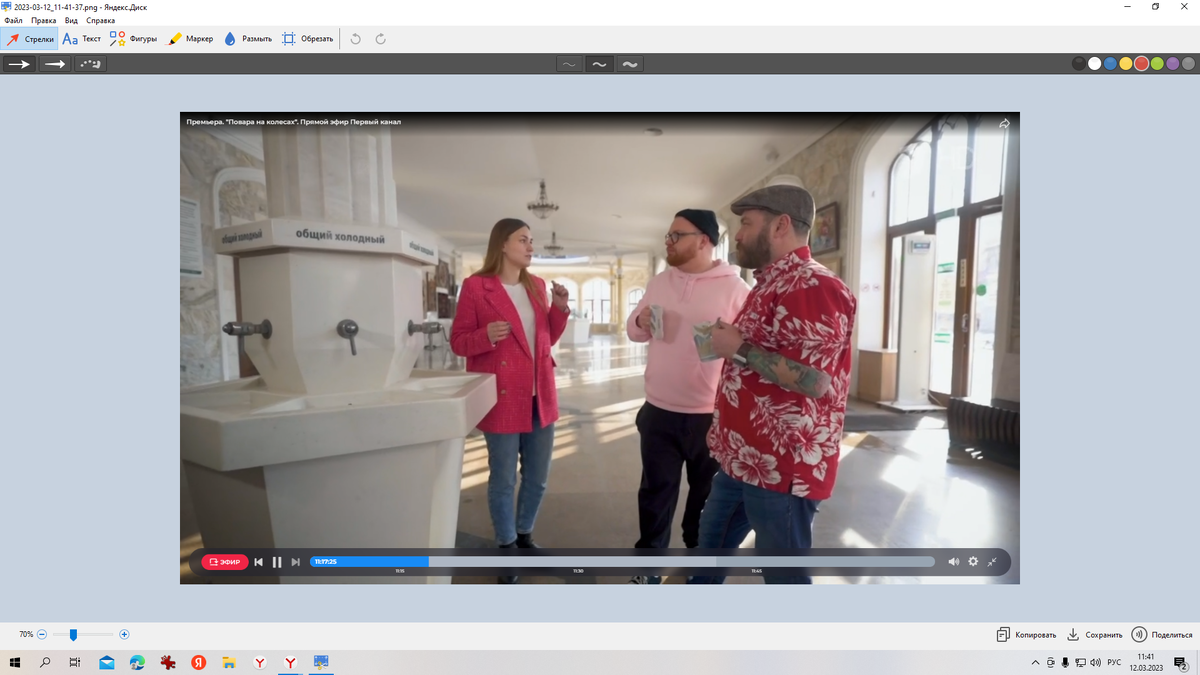Click the Поделиться share button
Image resolution: width=1200 pixels, height=675 pixels.
click(1162, 635)
